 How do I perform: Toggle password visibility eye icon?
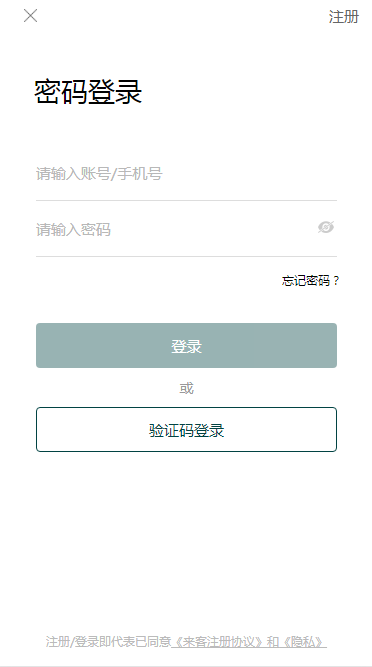326,227
